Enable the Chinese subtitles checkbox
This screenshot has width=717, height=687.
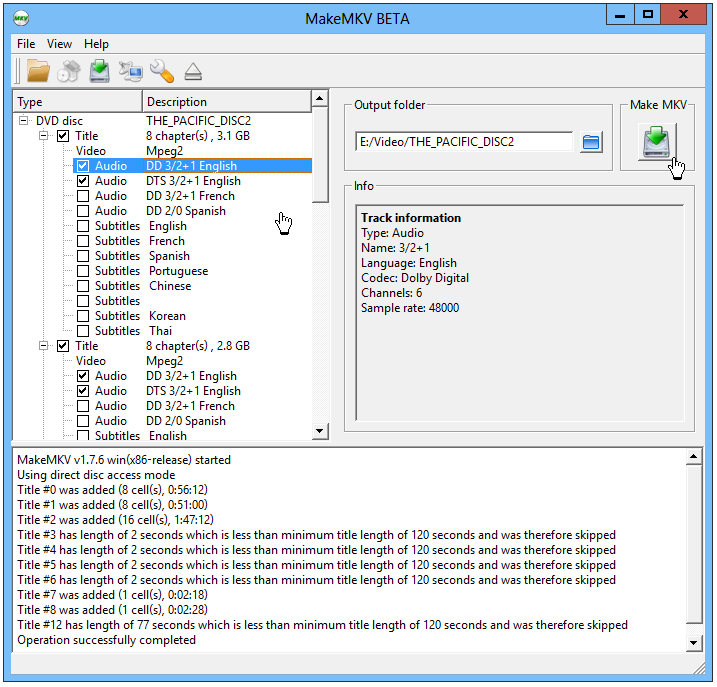tap(83, 286)
